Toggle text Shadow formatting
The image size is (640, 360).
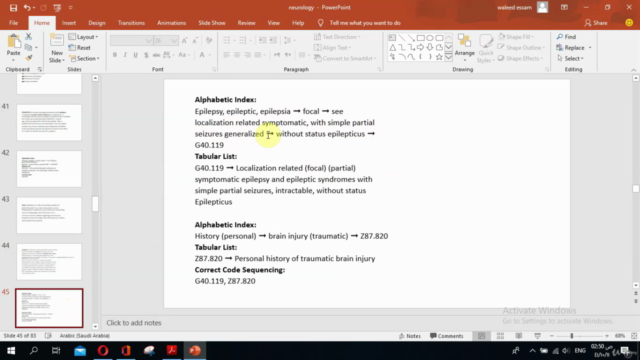pos(146,55)
